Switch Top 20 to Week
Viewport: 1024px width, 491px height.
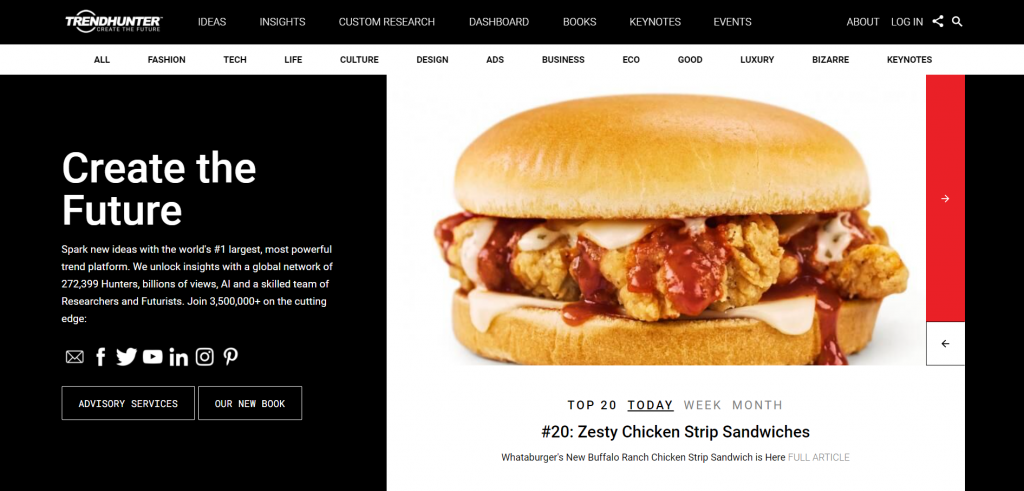coord(703,405)
